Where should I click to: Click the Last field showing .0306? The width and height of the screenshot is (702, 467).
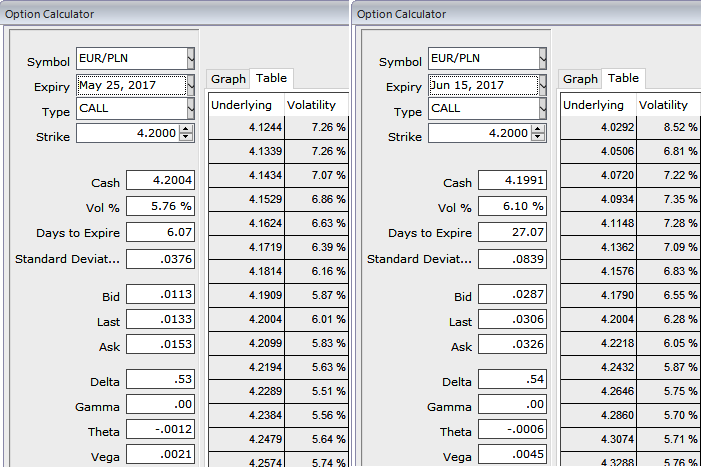click(512, 319)
